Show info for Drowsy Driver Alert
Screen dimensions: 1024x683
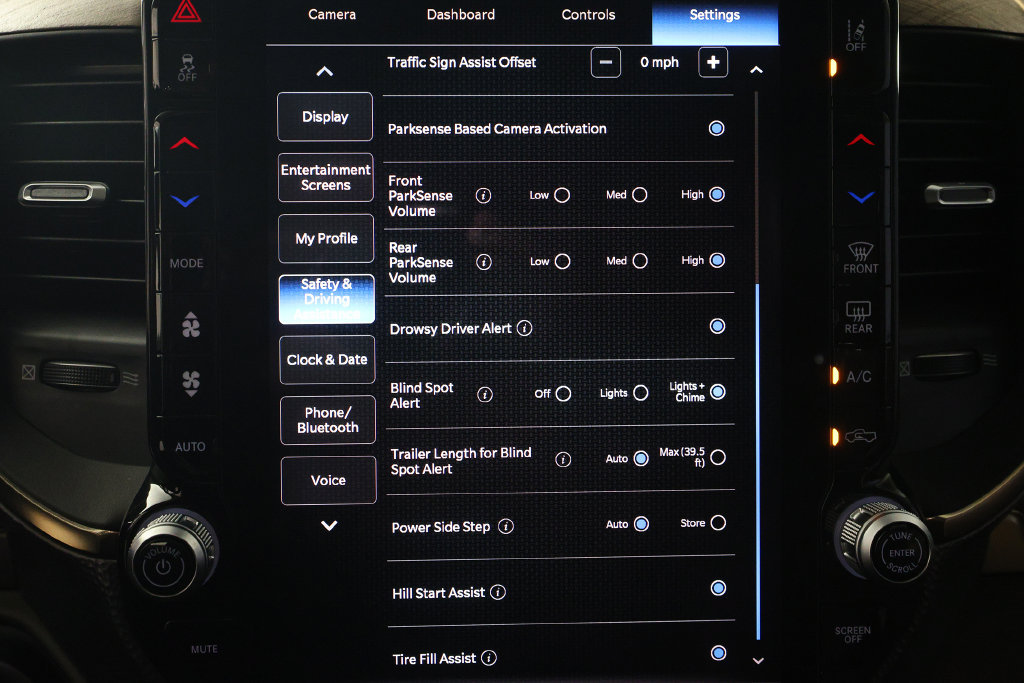[524, 328]
